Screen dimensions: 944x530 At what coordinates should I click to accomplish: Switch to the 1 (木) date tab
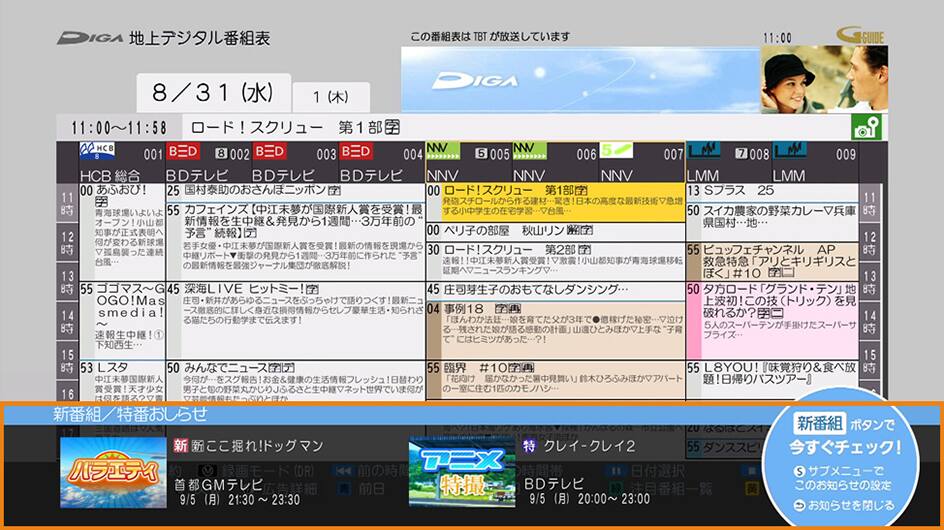click(x=331, y=97)
